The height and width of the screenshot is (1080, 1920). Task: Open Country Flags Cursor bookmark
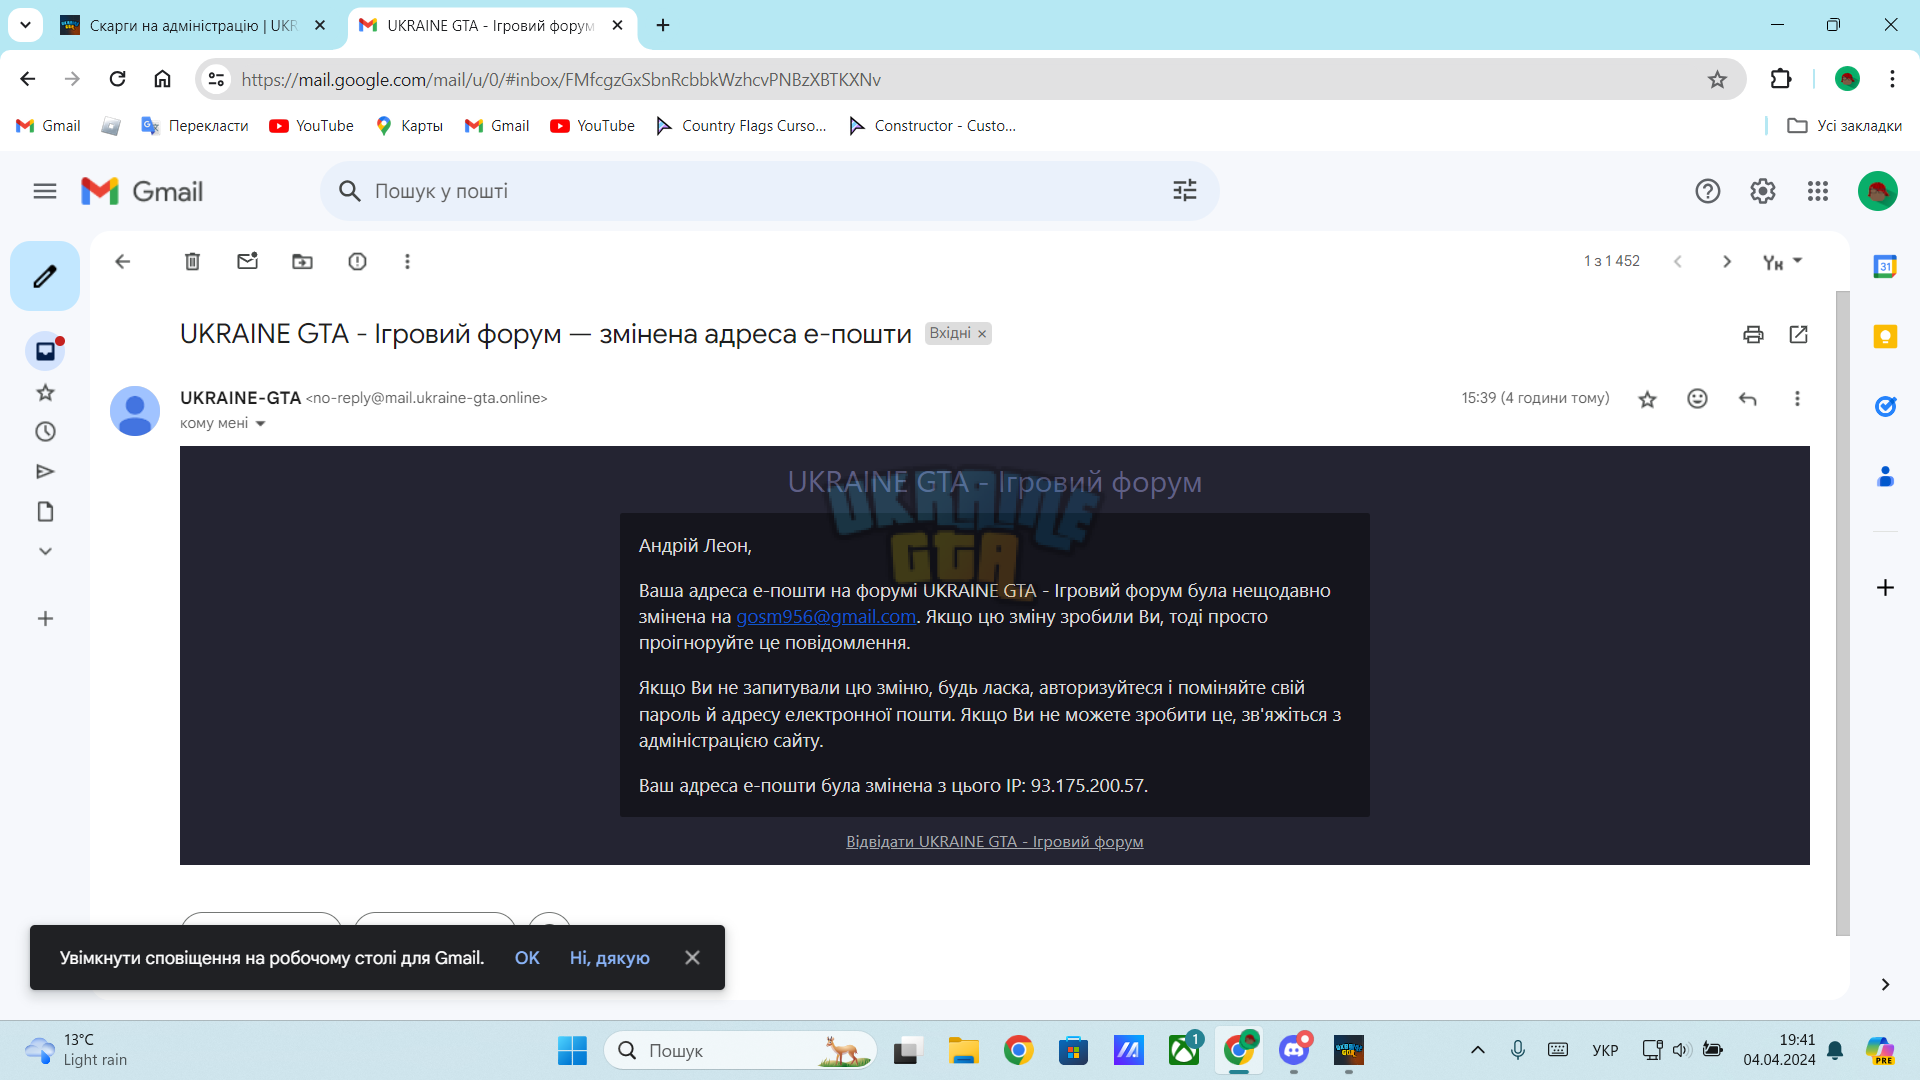(741, 126)
